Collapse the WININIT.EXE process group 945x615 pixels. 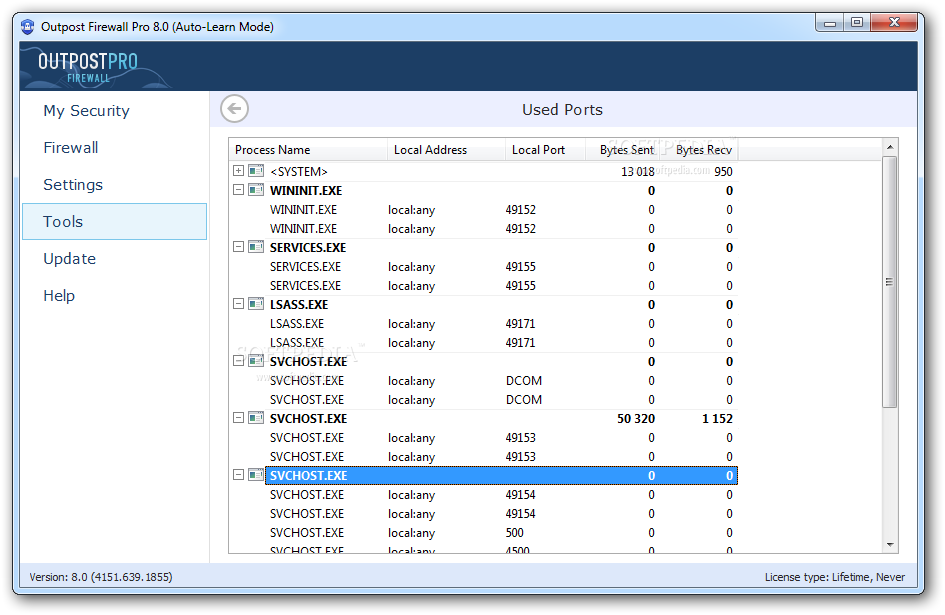pyautogui.click(x=239, y=190)
